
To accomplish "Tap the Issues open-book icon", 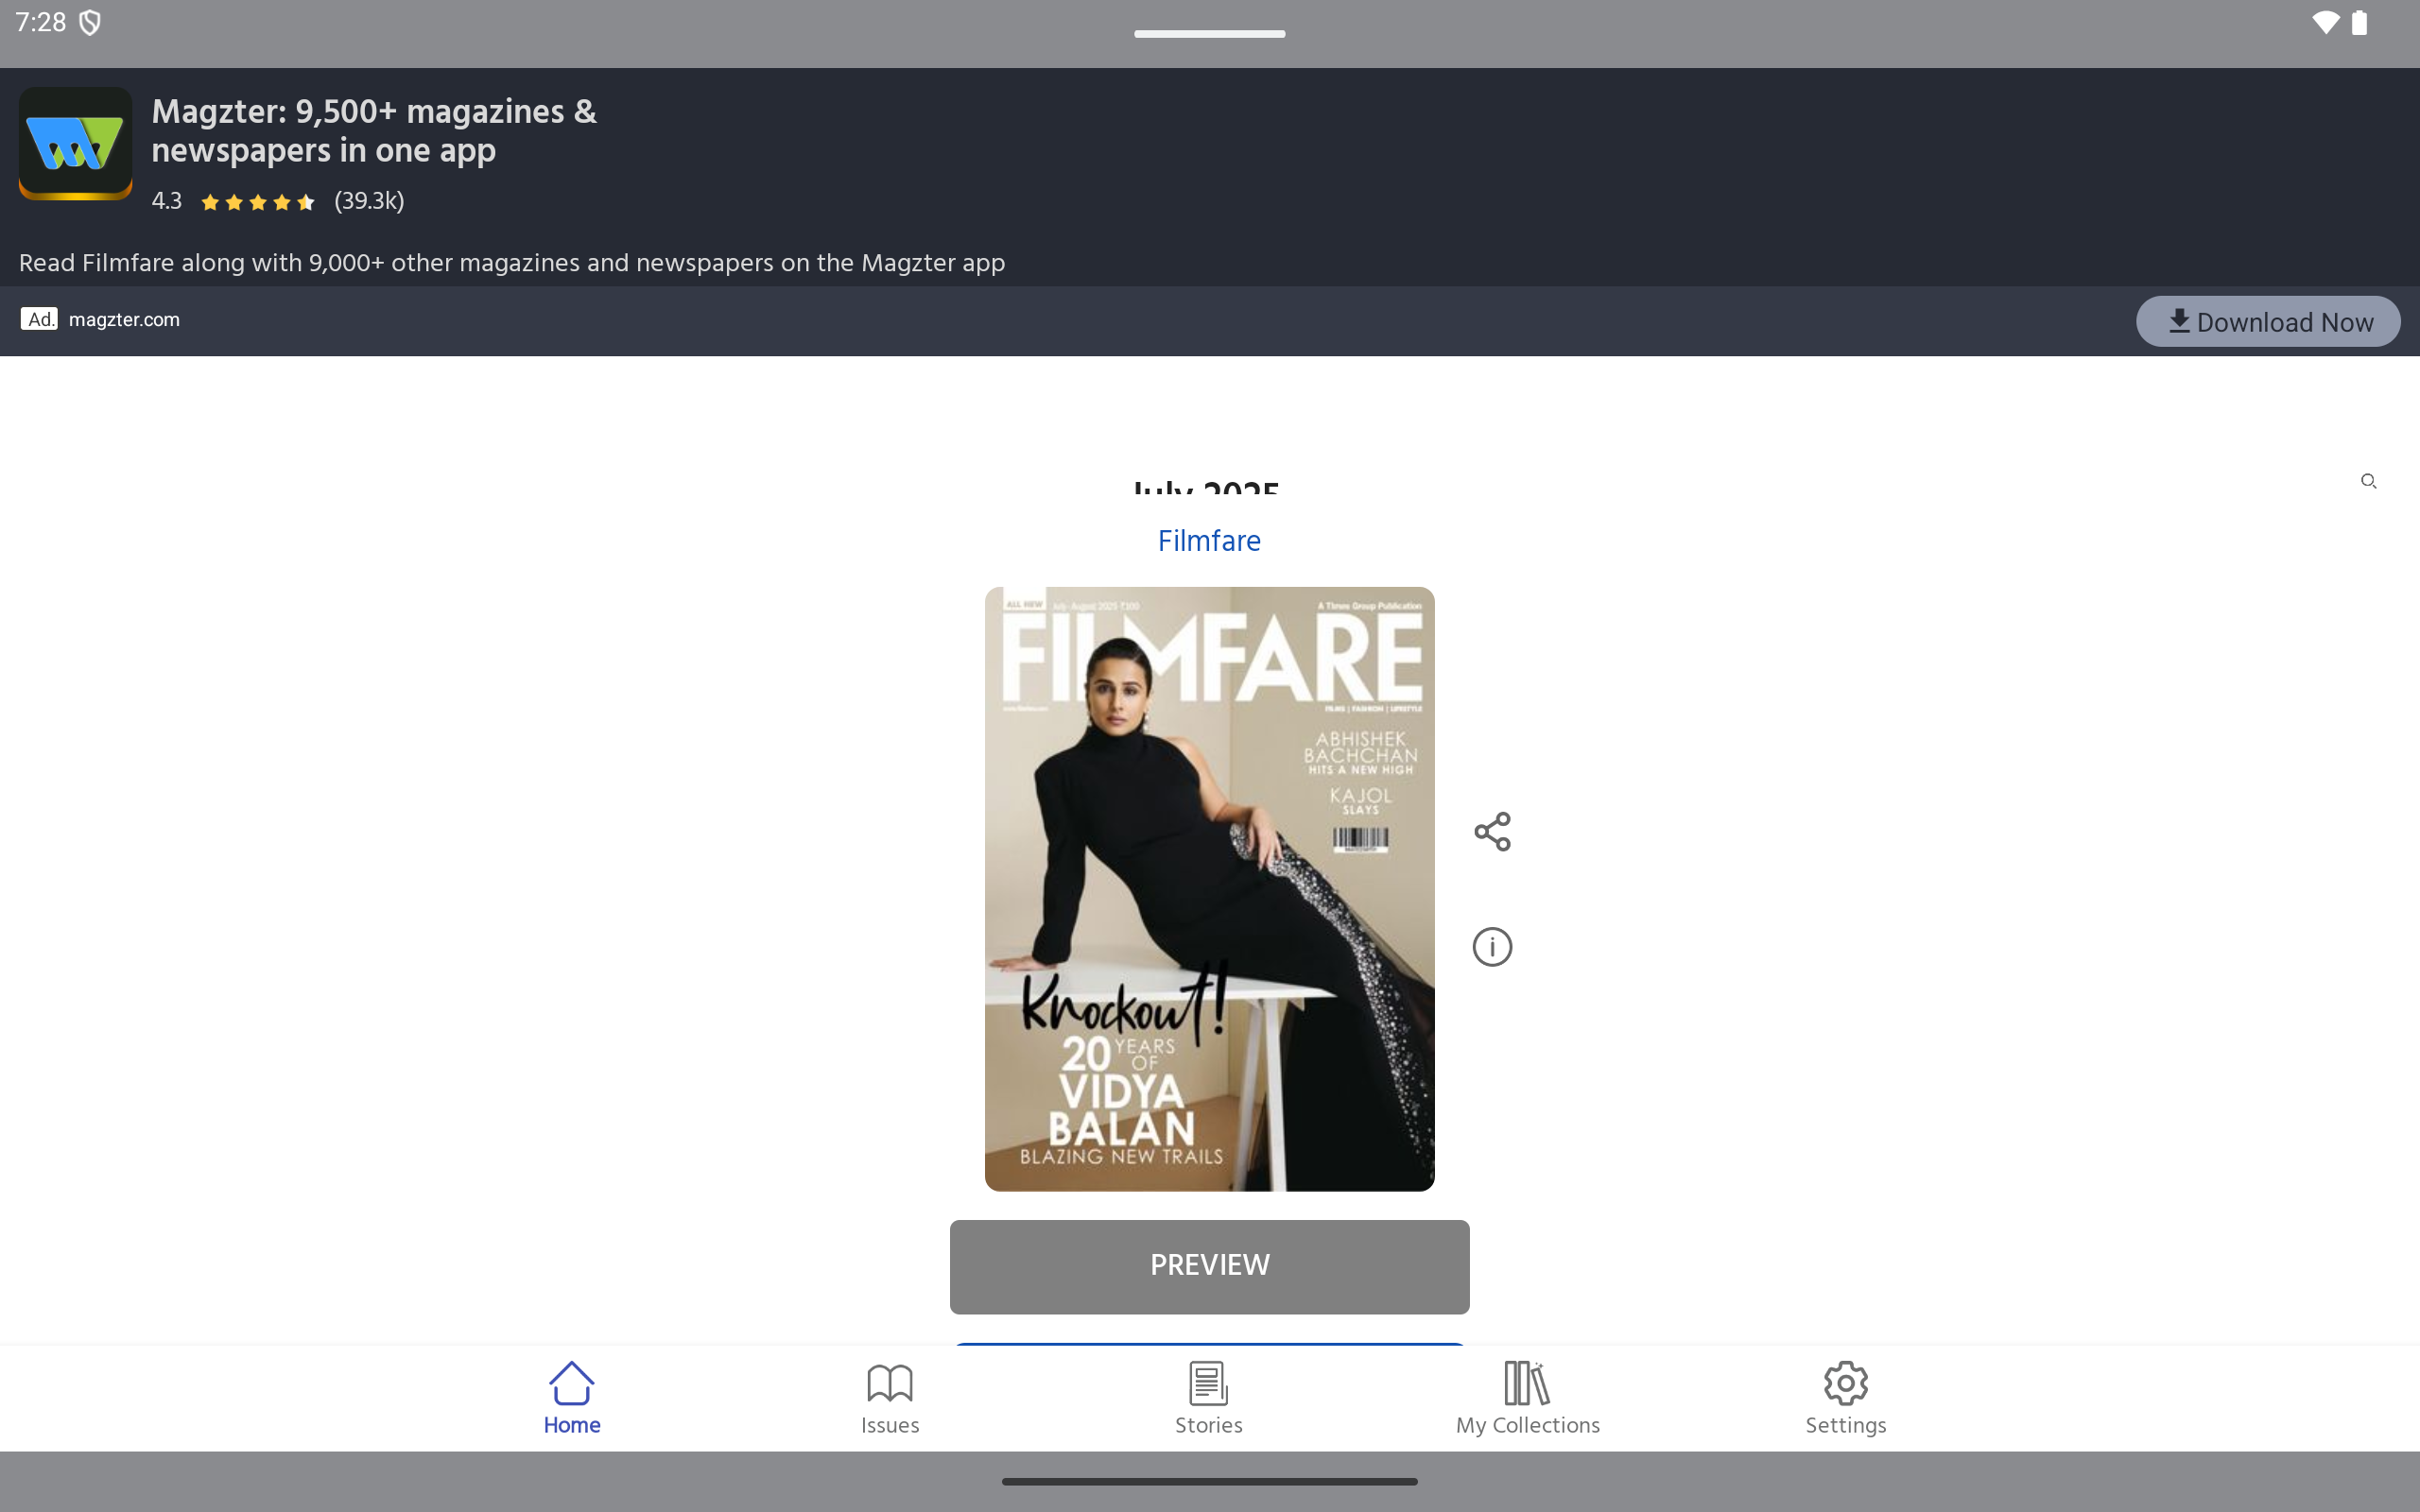I will (889, 1383).
